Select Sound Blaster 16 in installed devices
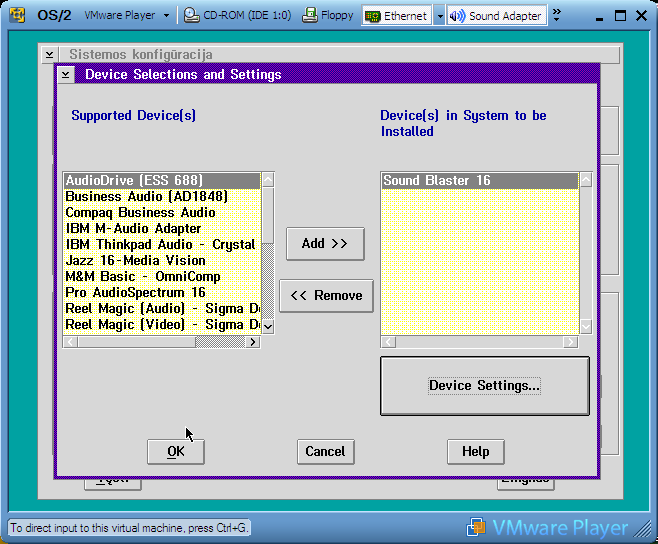 point(480,180)
